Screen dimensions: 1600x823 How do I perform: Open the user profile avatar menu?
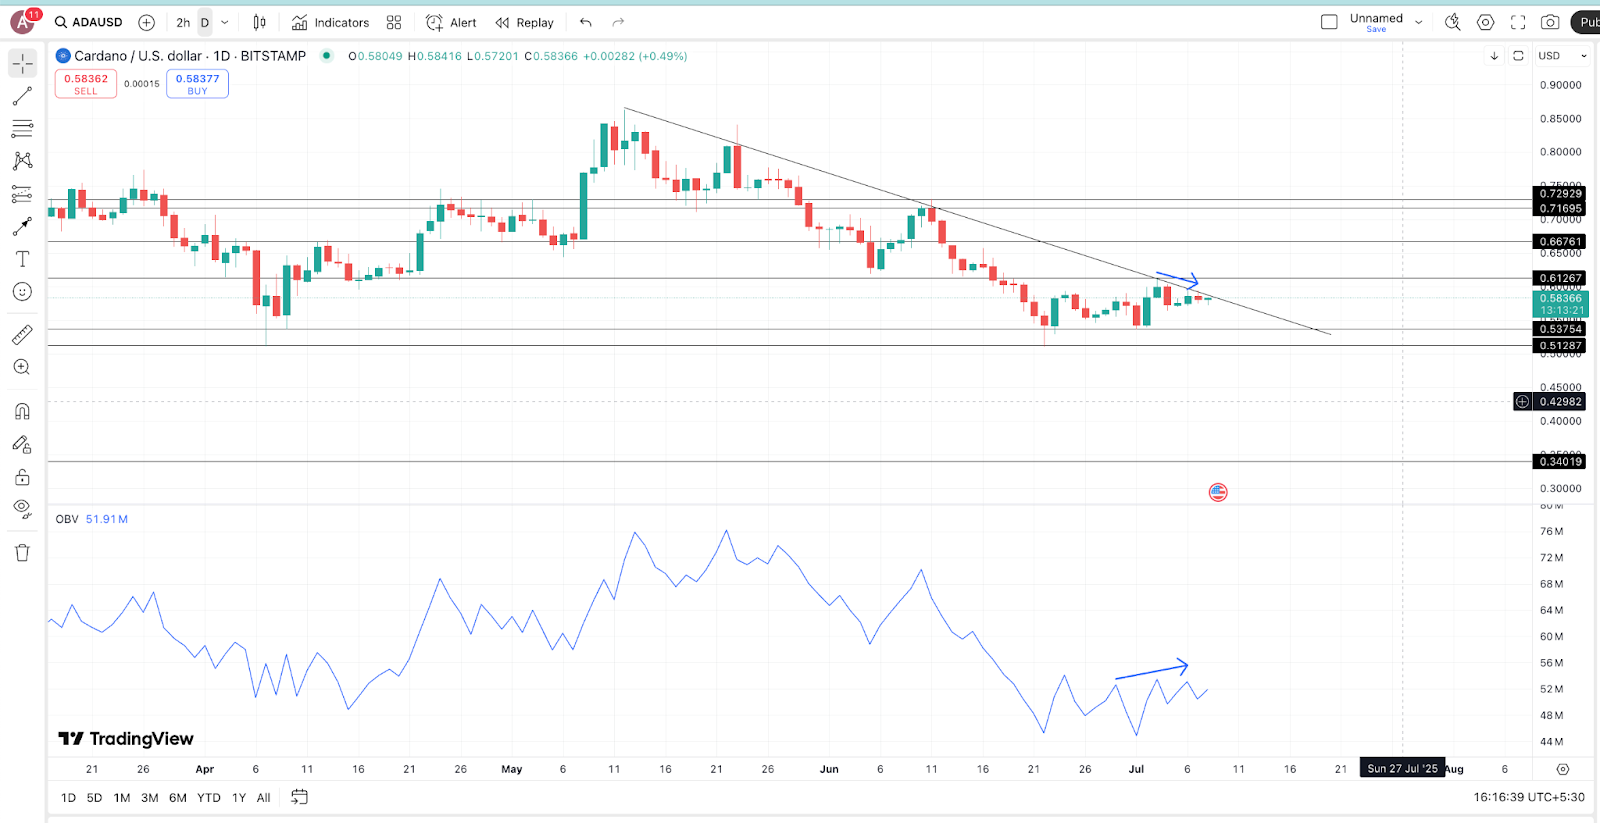pos(22,22)
